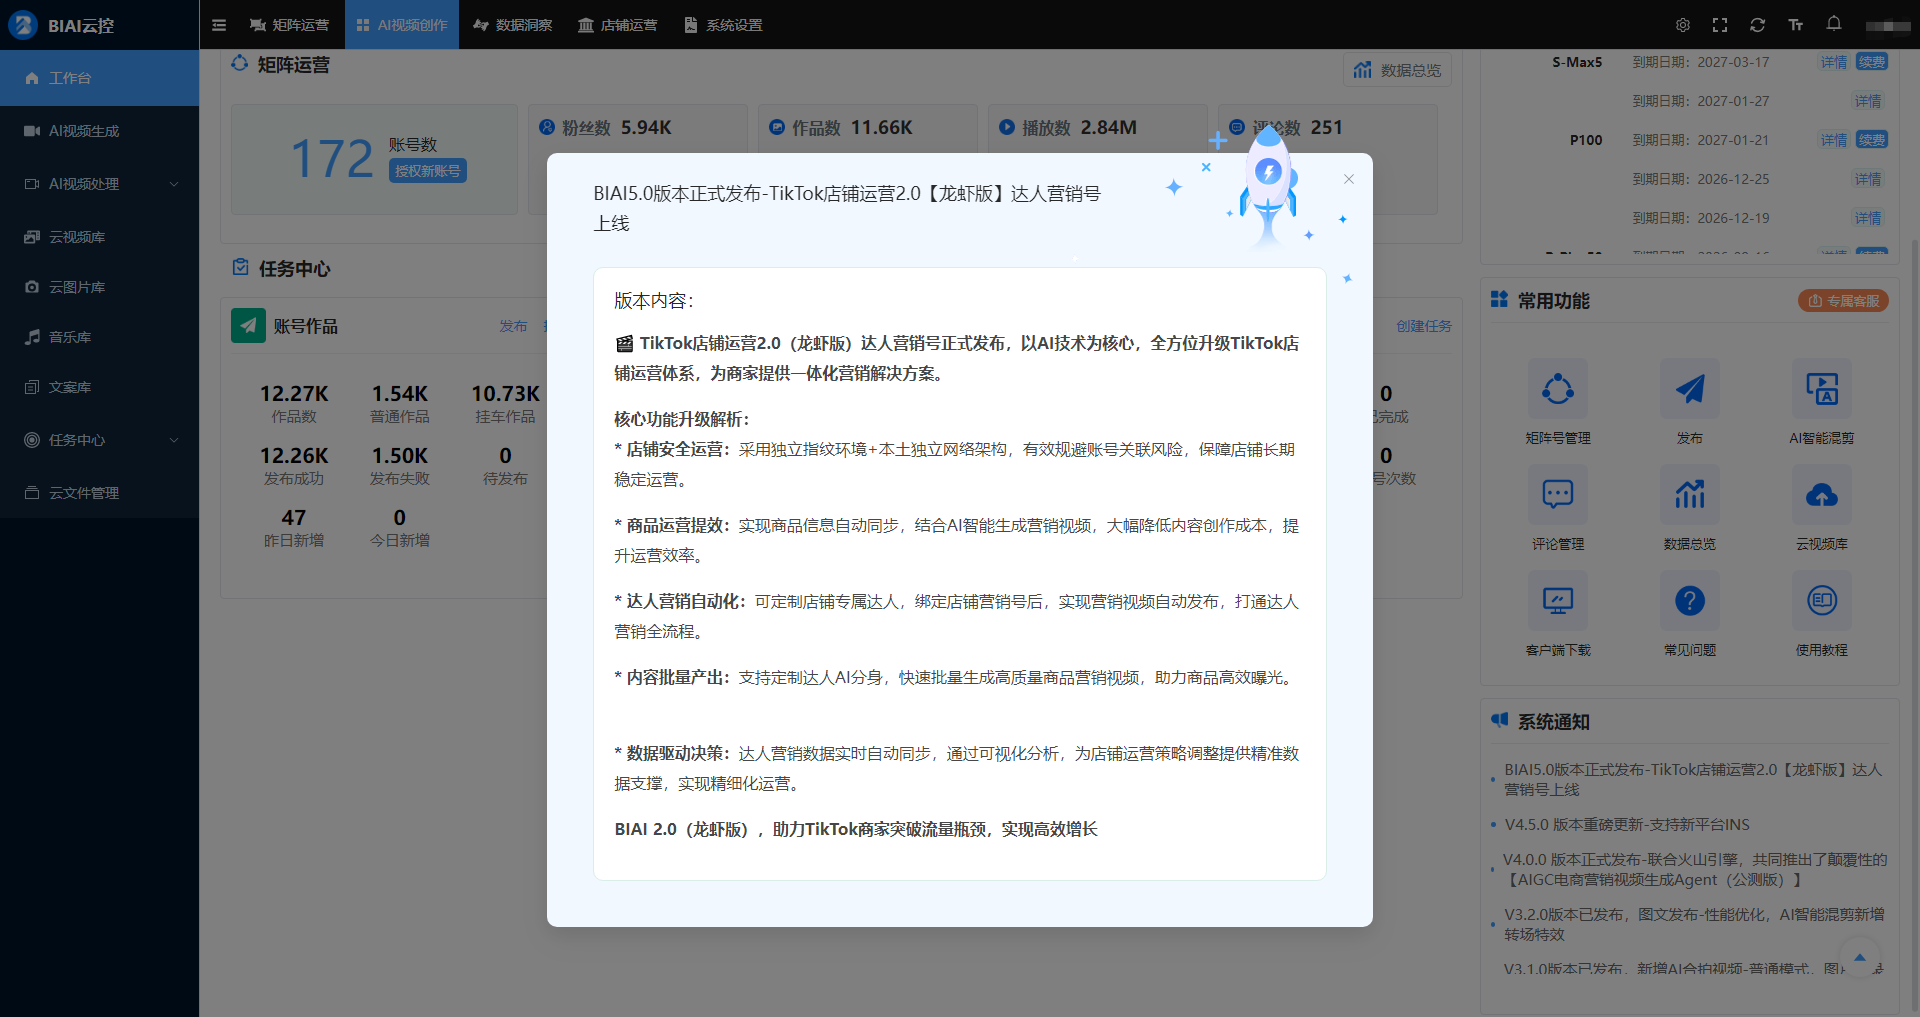Close the BIAI5.0 release announcement dialog

coord(1348,179)
